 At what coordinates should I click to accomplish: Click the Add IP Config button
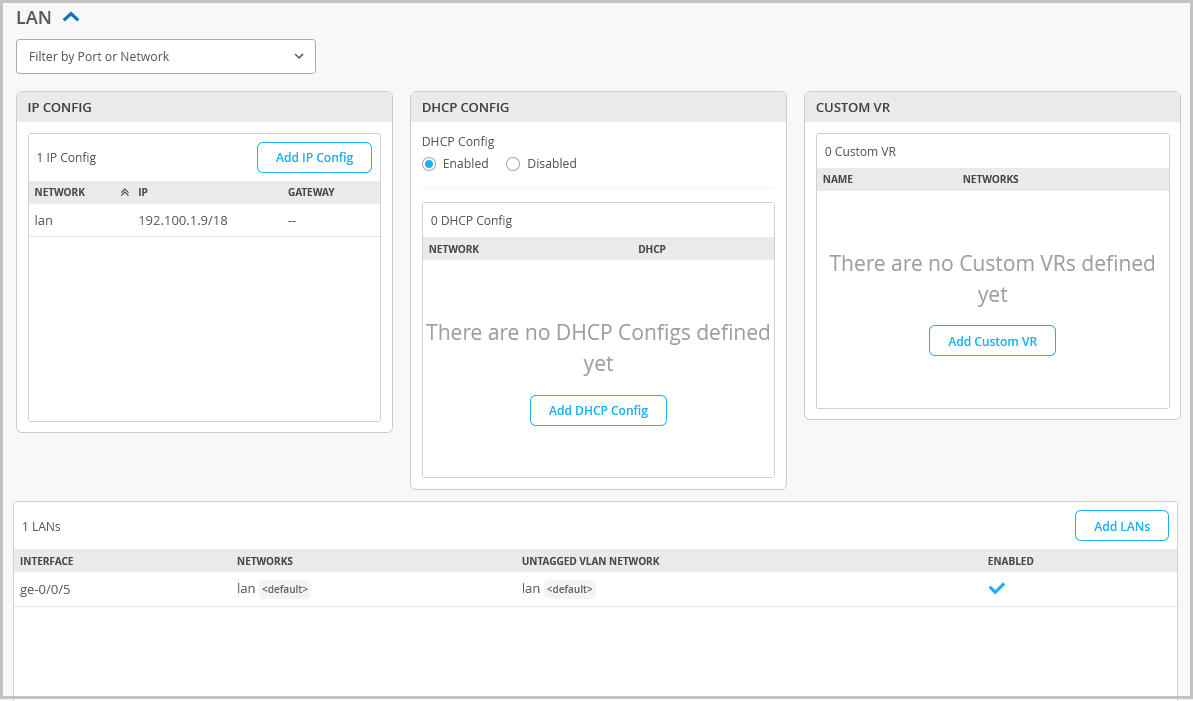point(314,157)
